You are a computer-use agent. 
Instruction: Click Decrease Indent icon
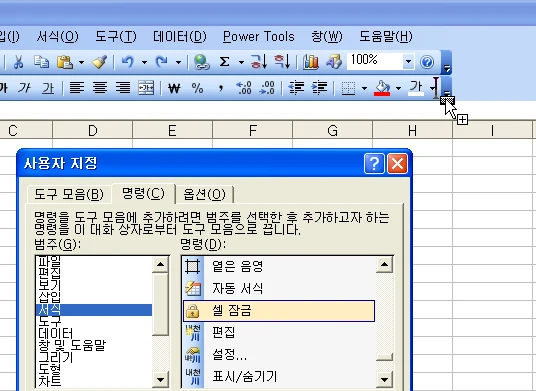296,88
